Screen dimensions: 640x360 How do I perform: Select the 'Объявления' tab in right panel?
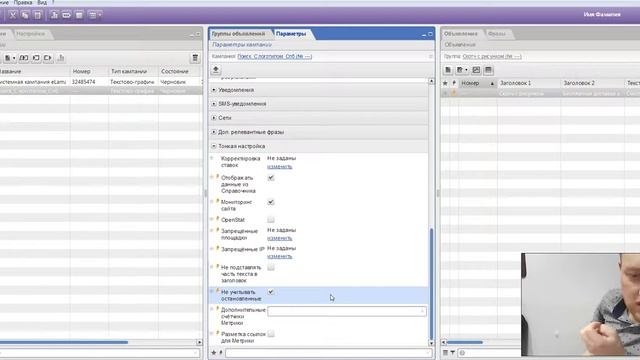(460, 34)
